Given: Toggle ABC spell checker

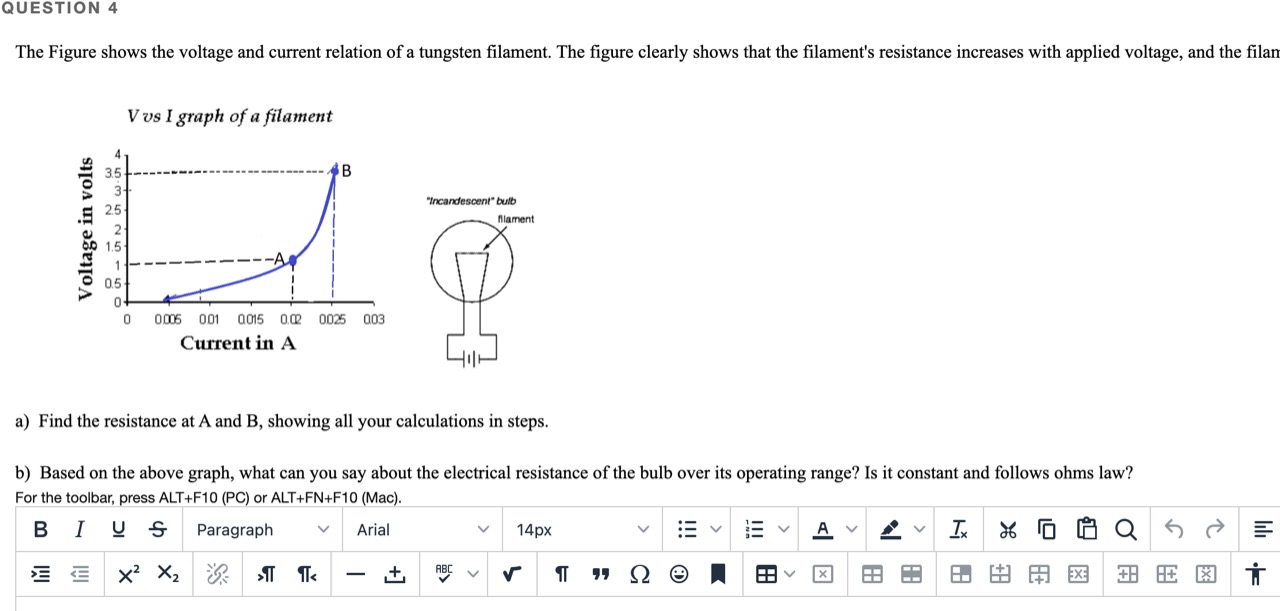Looking at the screenshot, I should (x=444, y=574).
